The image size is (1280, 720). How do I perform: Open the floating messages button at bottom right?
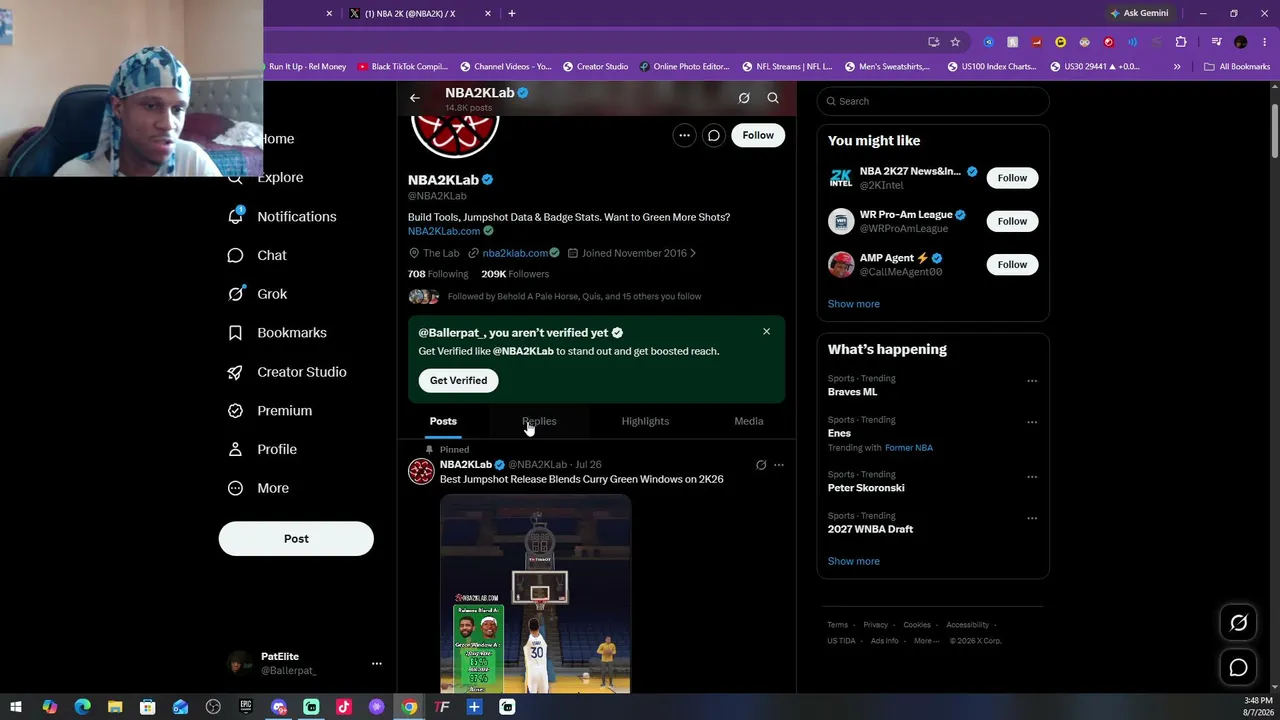tap(1238, 667)
